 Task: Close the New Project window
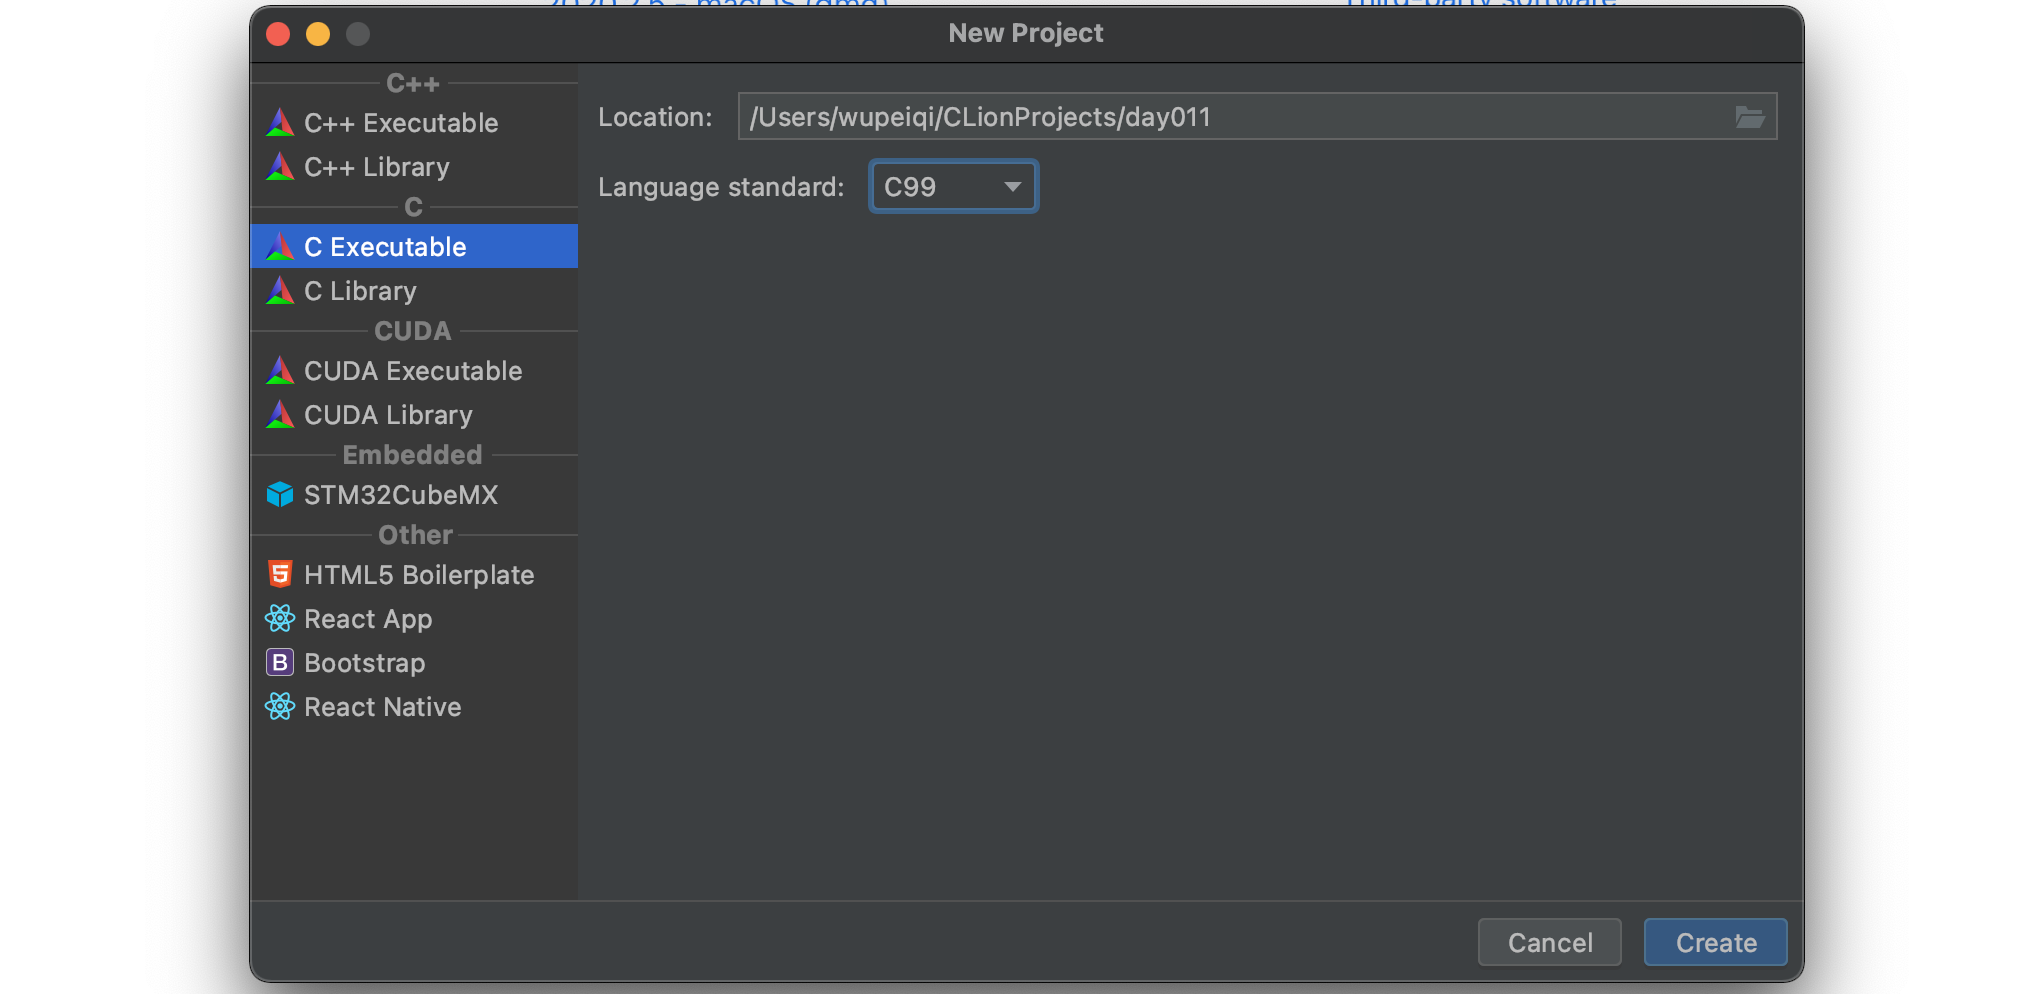[278, 34]
